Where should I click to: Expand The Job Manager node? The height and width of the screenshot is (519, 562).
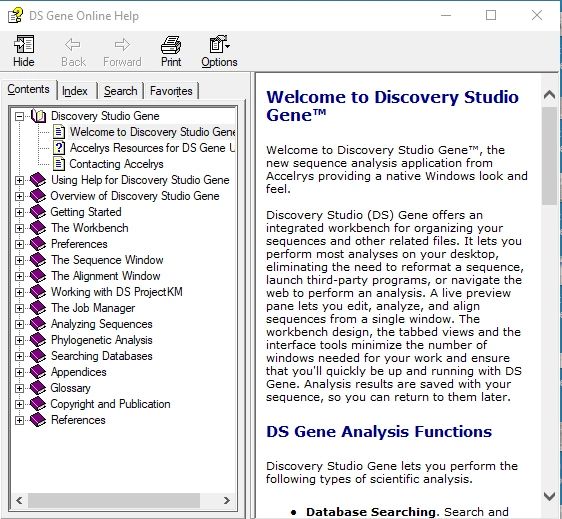tap(19, 308)
